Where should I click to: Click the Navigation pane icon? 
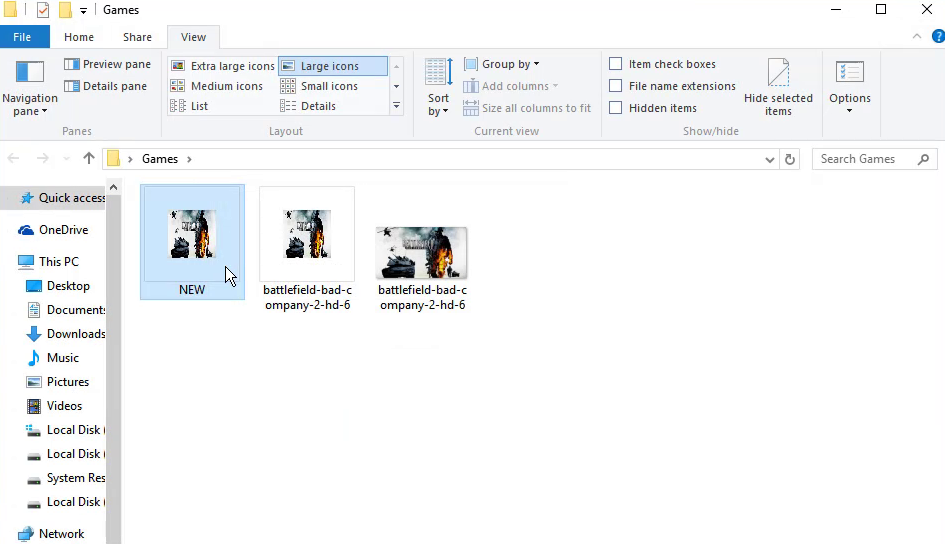click(x=30, y=73)
